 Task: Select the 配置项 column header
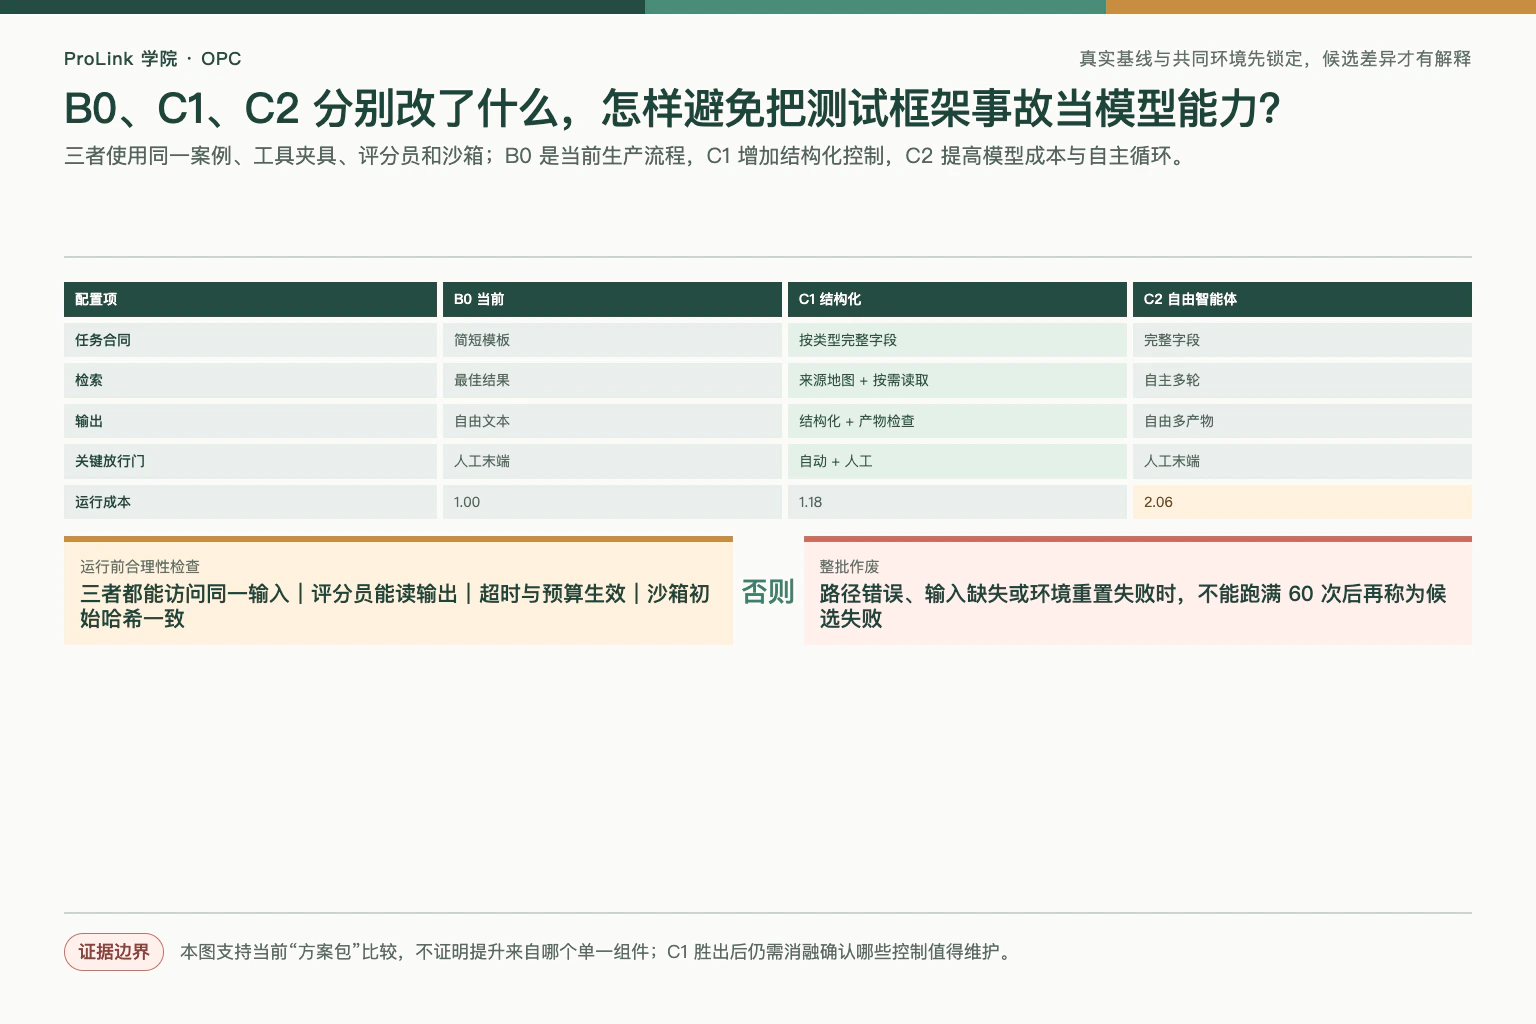coord(250,299)
